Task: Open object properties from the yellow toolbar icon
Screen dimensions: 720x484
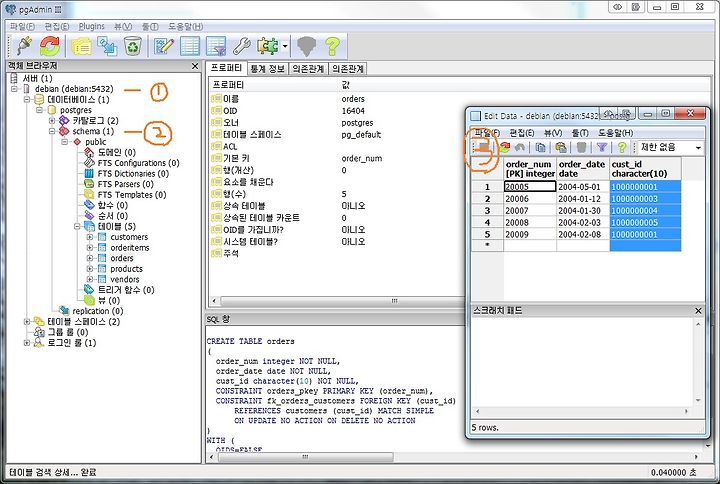Action: [82, 46]
